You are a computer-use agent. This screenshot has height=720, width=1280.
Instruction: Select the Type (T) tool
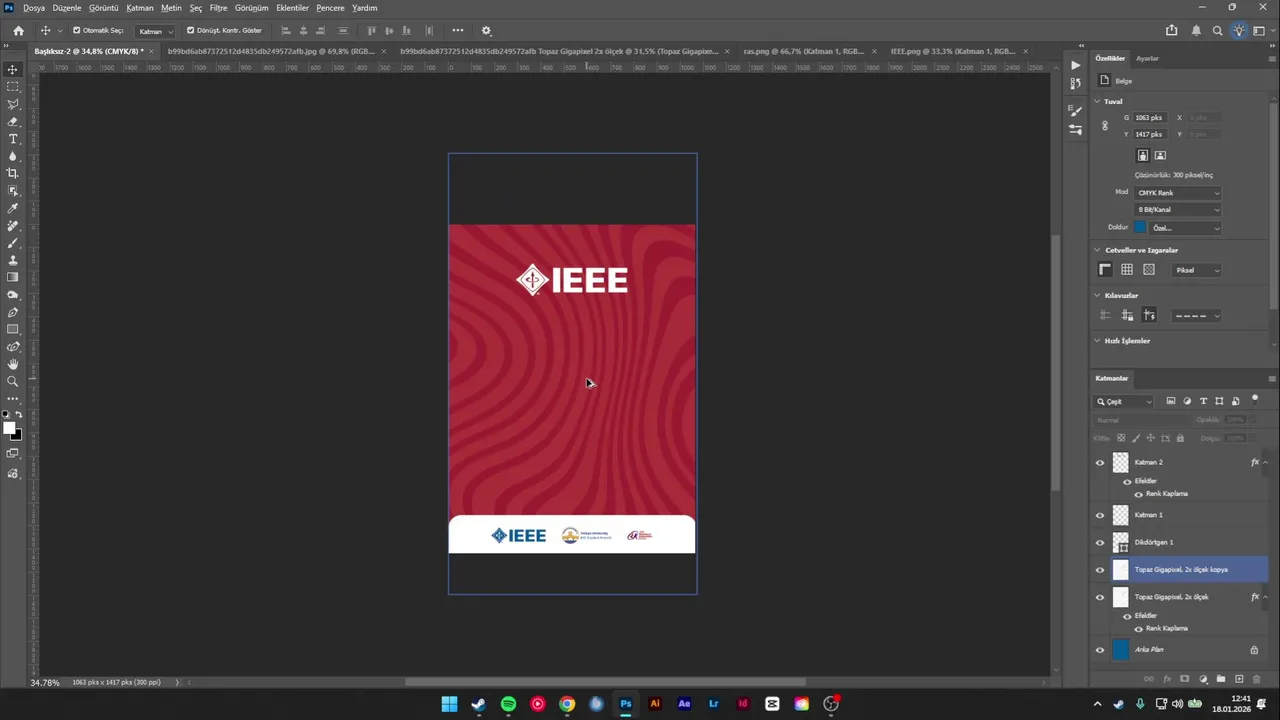(x=13, y=139)
